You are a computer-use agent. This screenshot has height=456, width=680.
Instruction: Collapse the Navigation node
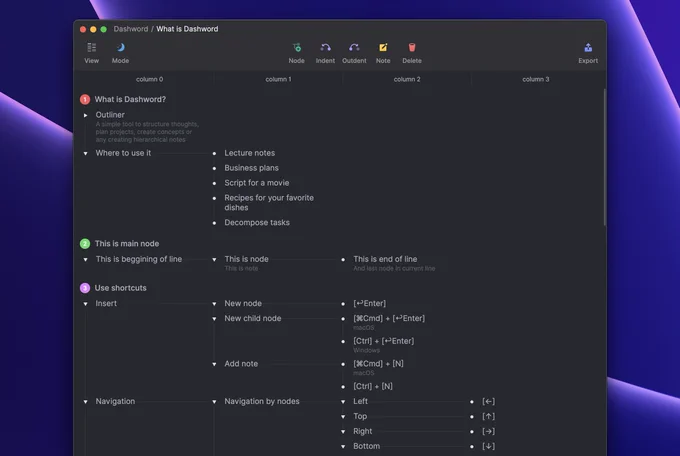[85, 402]
